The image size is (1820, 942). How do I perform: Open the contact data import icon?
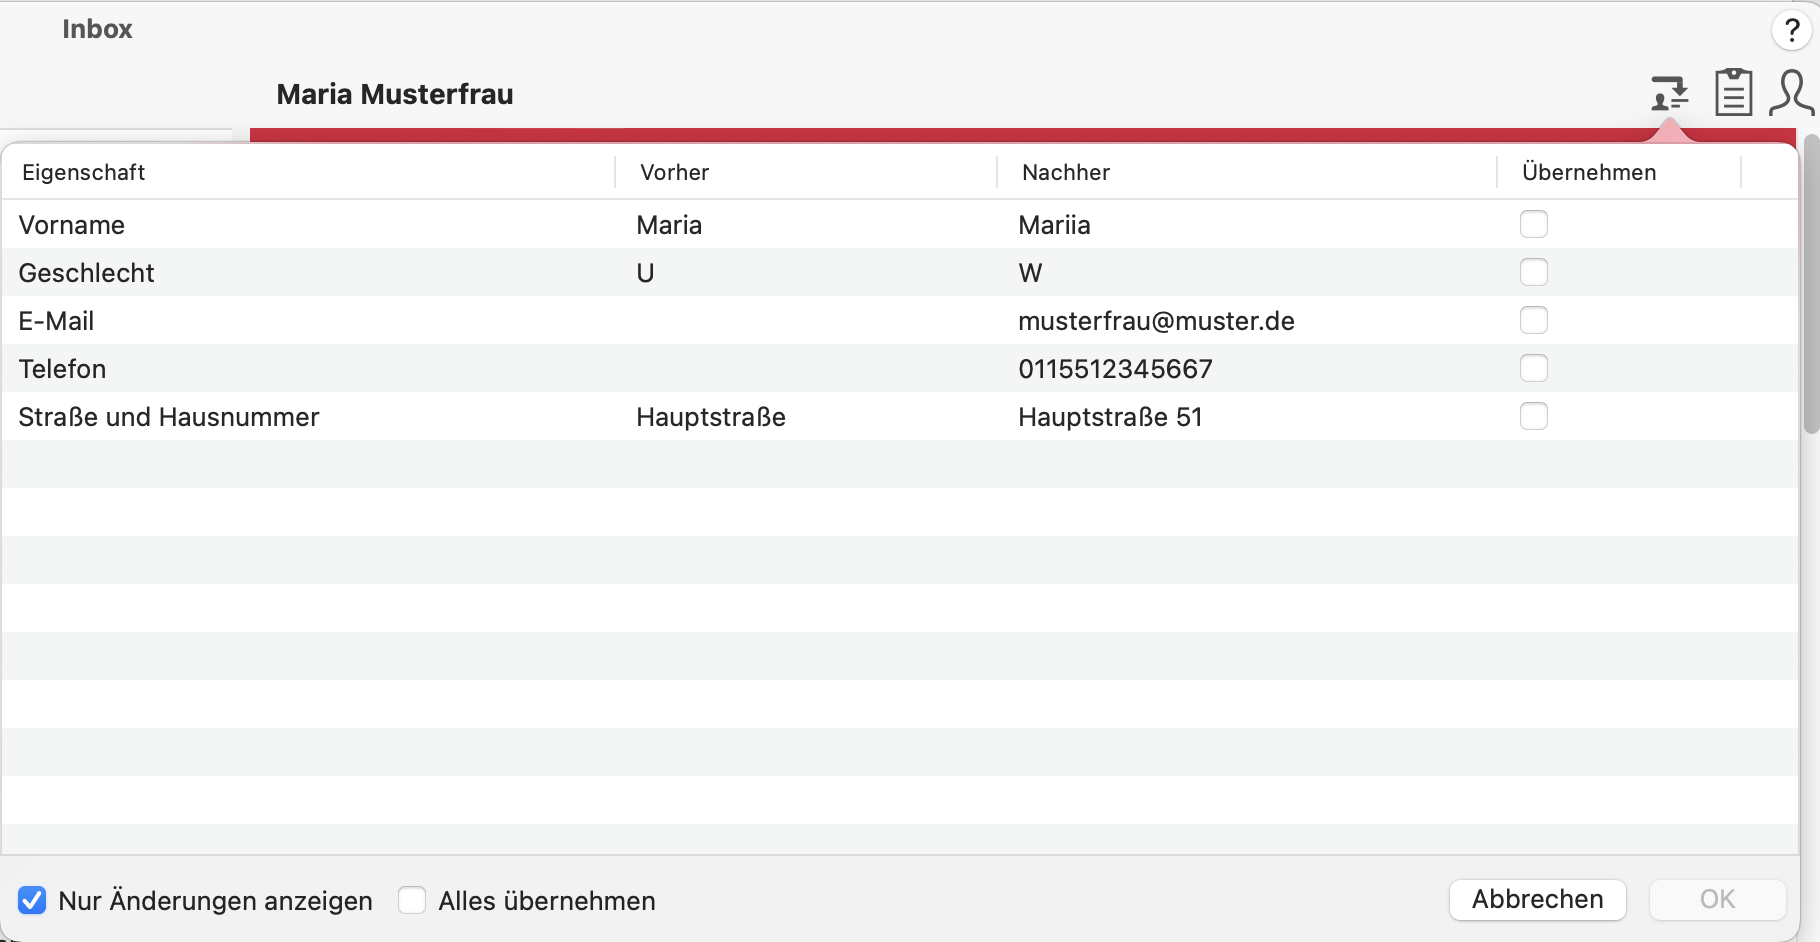[x=1668, y=92]
